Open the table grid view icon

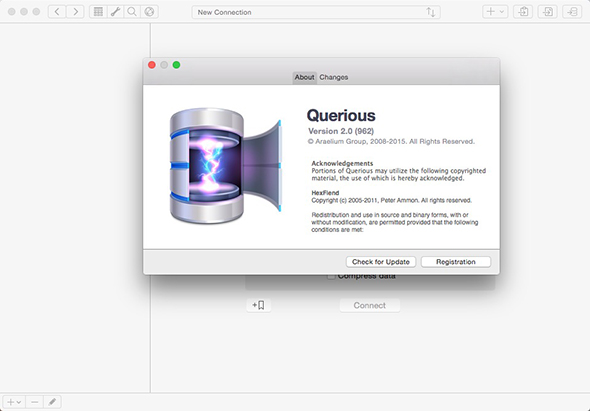click(98, 12)
